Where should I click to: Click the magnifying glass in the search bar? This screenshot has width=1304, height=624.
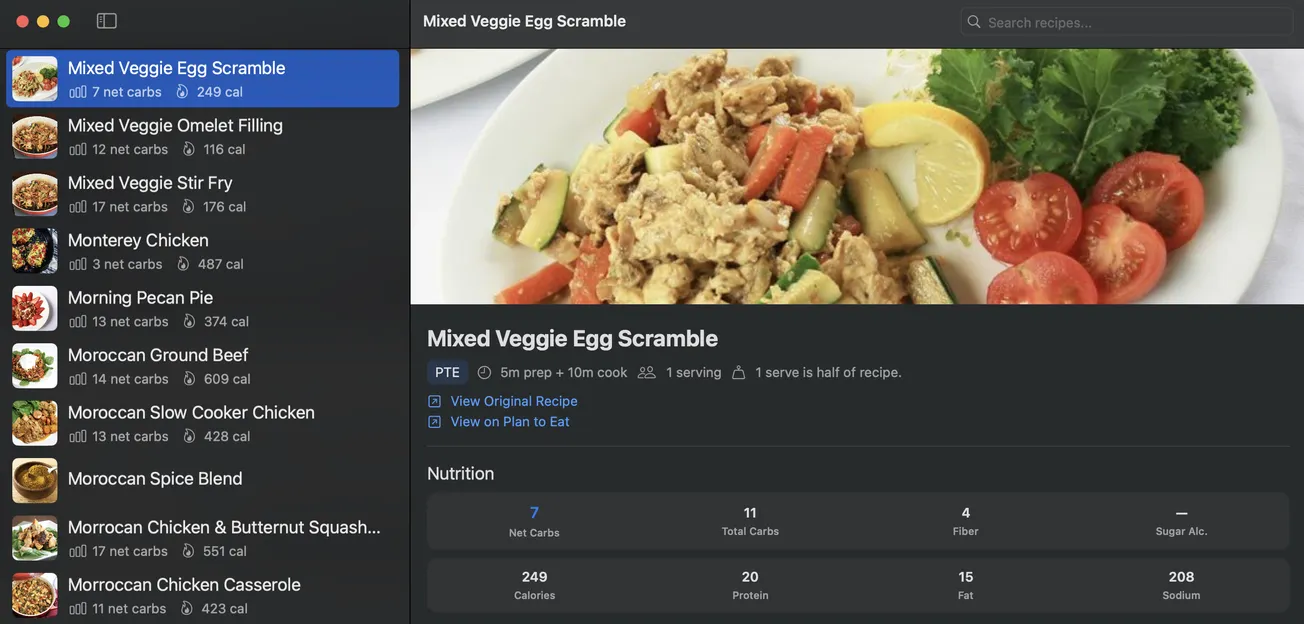pyautogui.click(x=973, y=20)
